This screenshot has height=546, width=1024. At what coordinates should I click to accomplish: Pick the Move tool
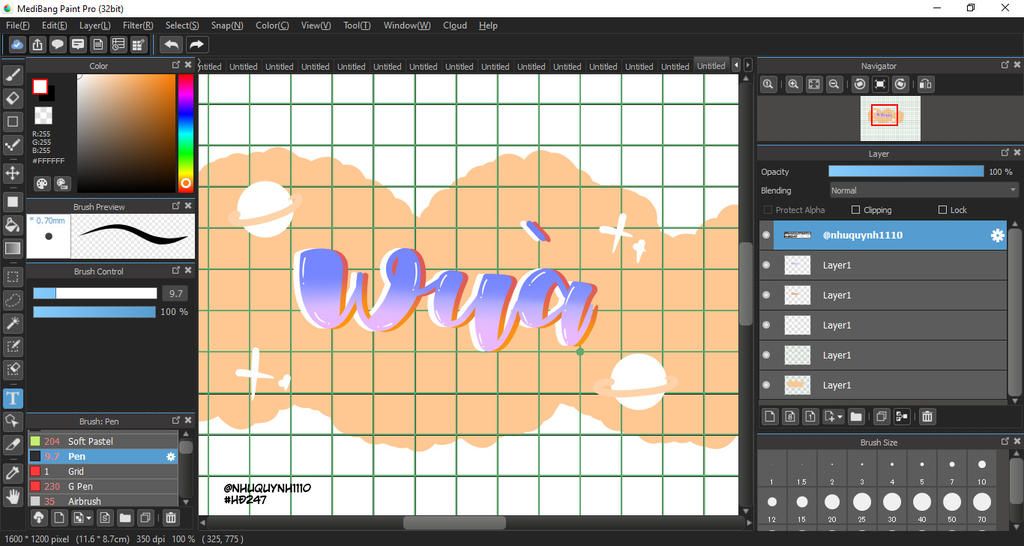click(12, 173)
